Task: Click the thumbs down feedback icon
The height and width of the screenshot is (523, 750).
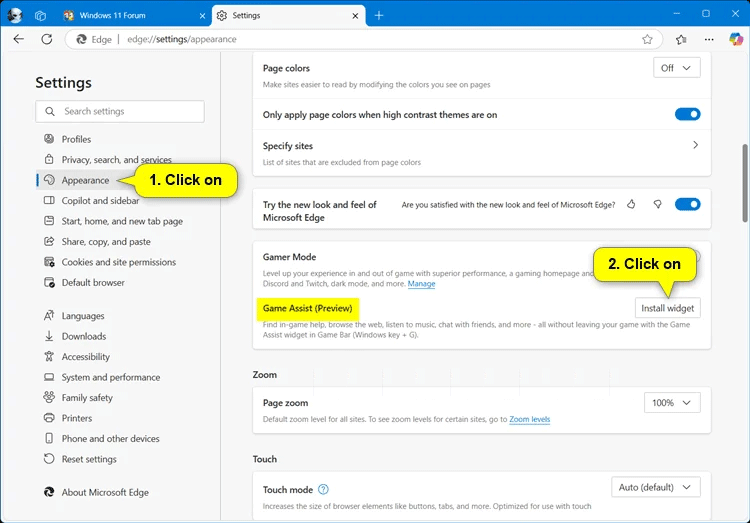Action: pos(657,204)
